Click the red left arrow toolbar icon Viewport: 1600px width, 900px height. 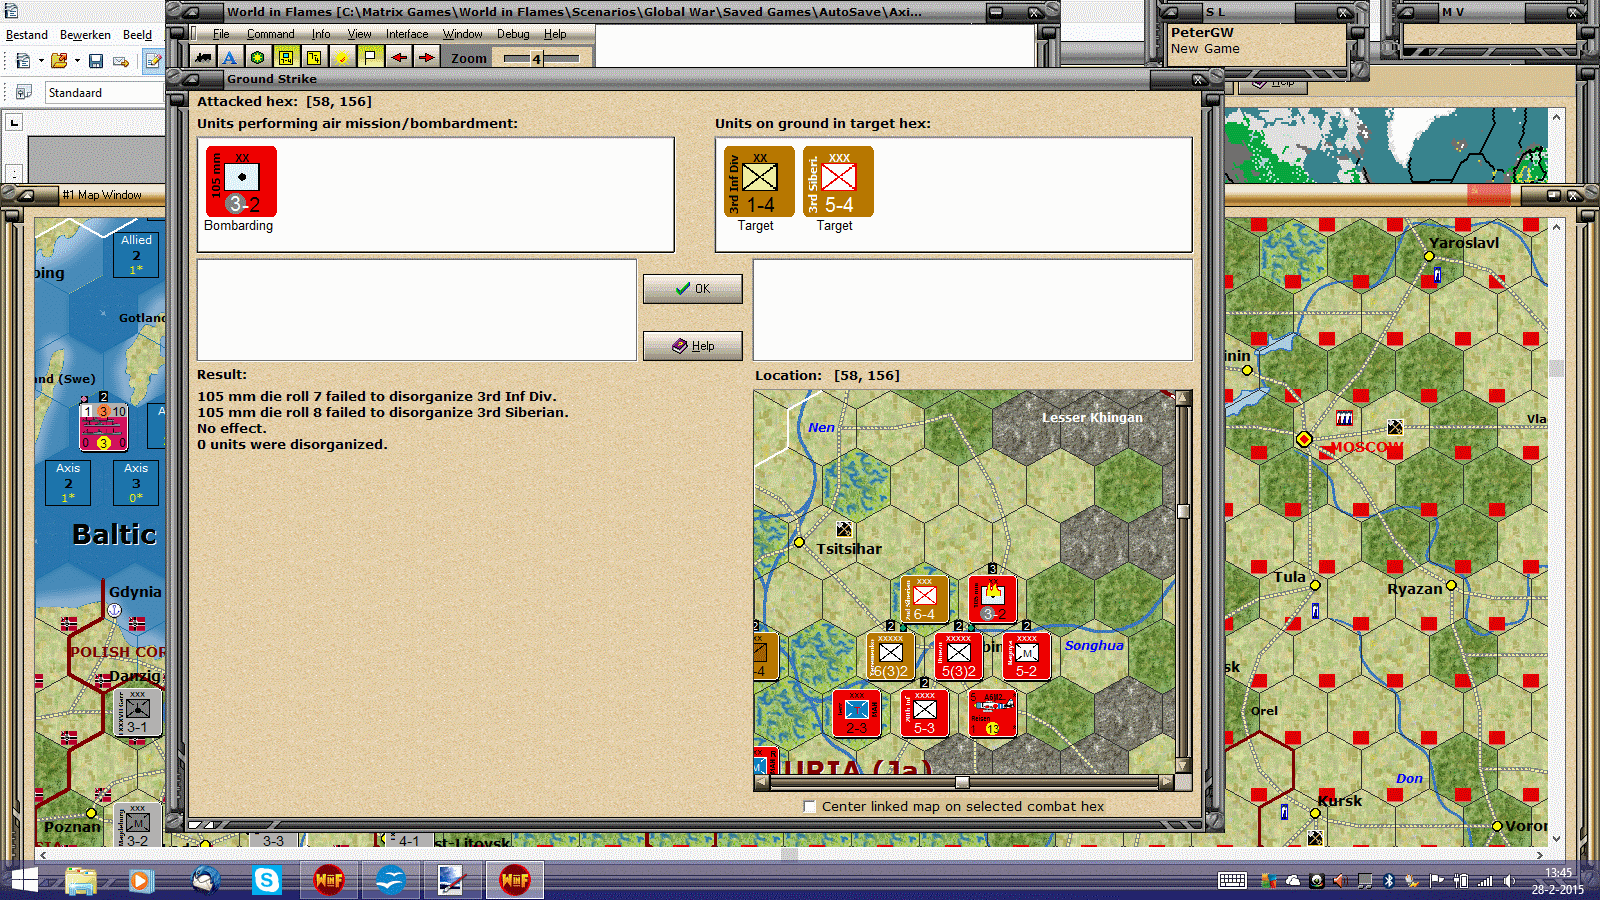[398, 58]
